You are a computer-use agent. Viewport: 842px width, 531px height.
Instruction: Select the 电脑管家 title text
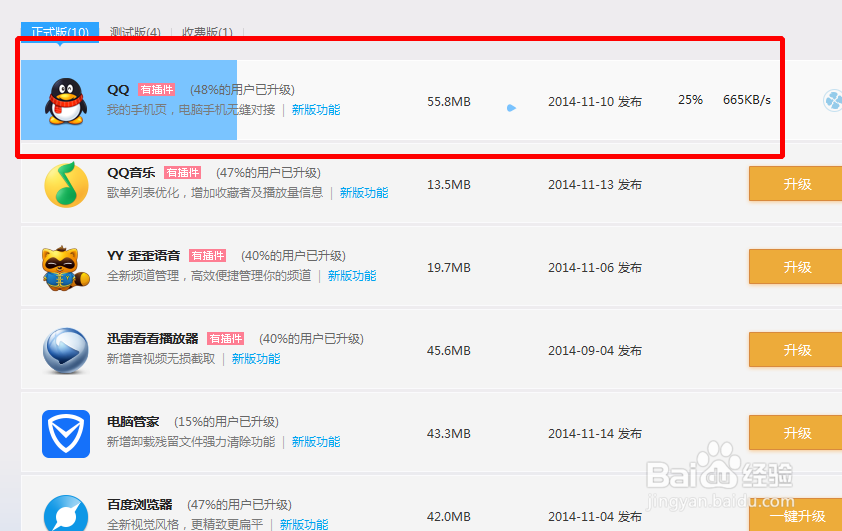click(133, 421)
